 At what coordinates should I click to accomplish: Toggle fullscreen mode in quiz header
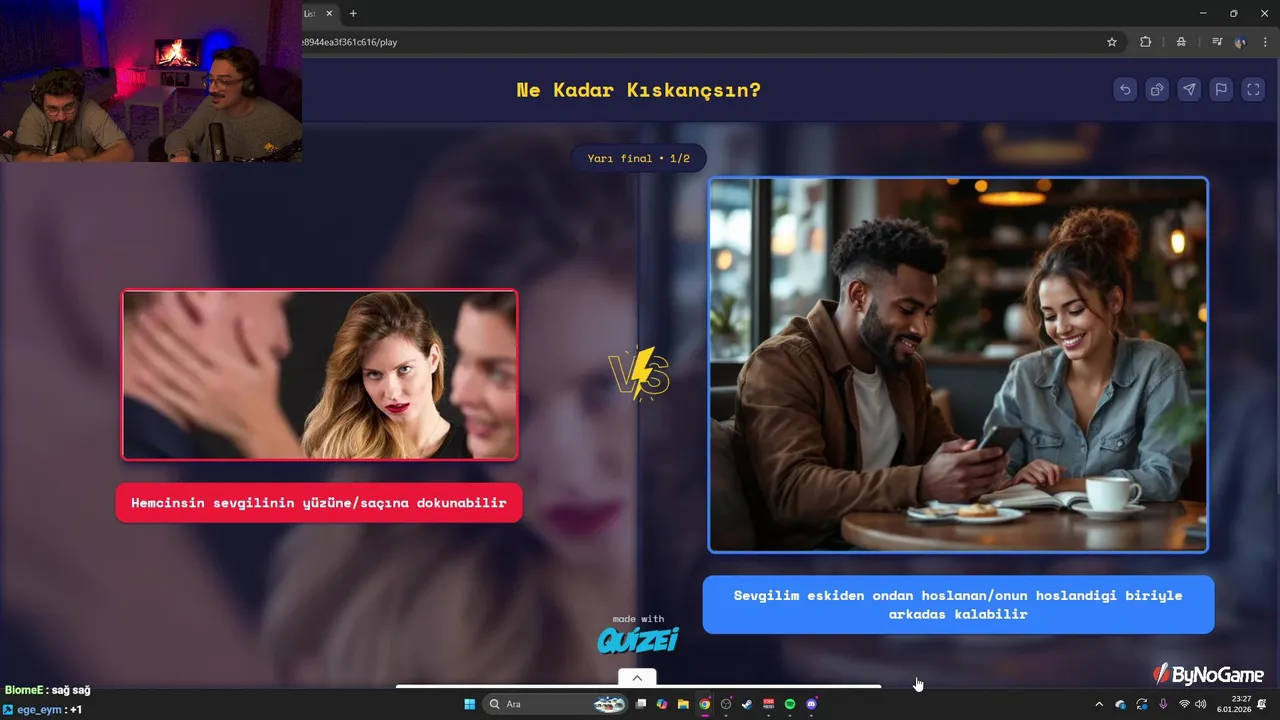1253,90
